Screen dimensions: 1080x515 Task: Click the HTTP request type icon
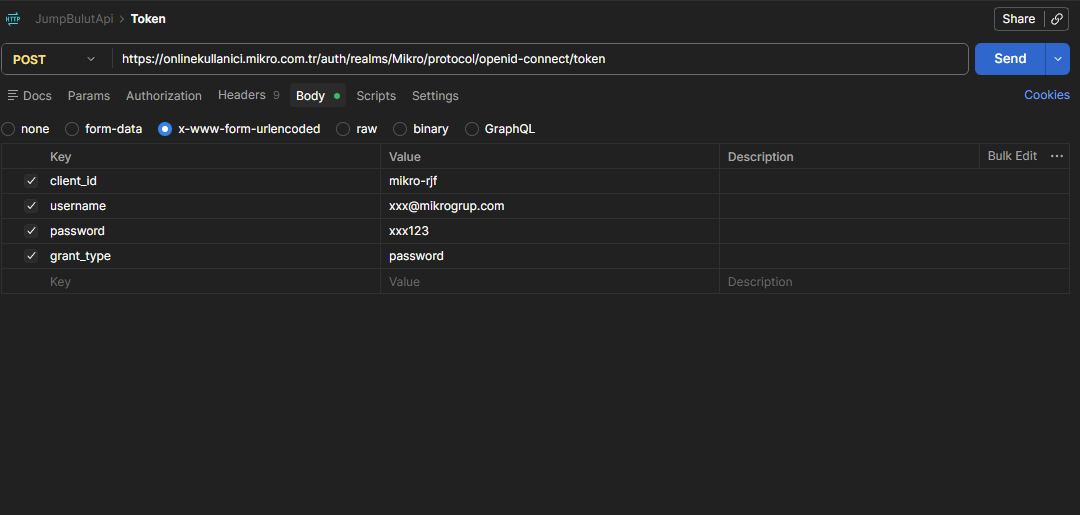(x=13, y=19)
